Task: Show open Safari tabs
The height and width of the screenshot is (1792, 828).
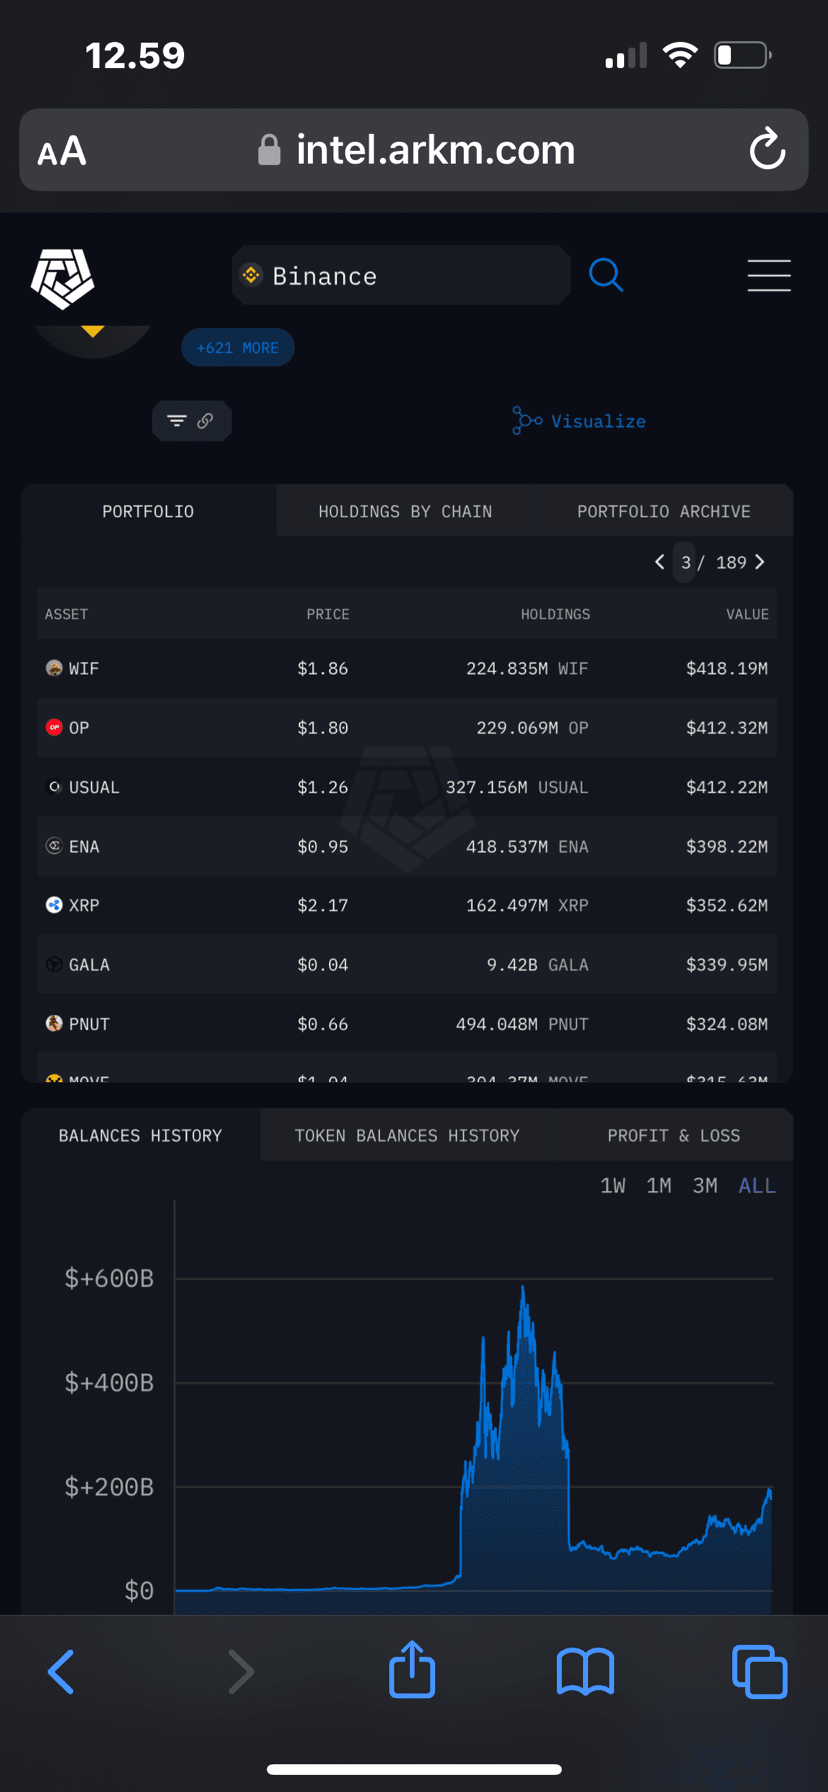Action: tap(759, 1671)
